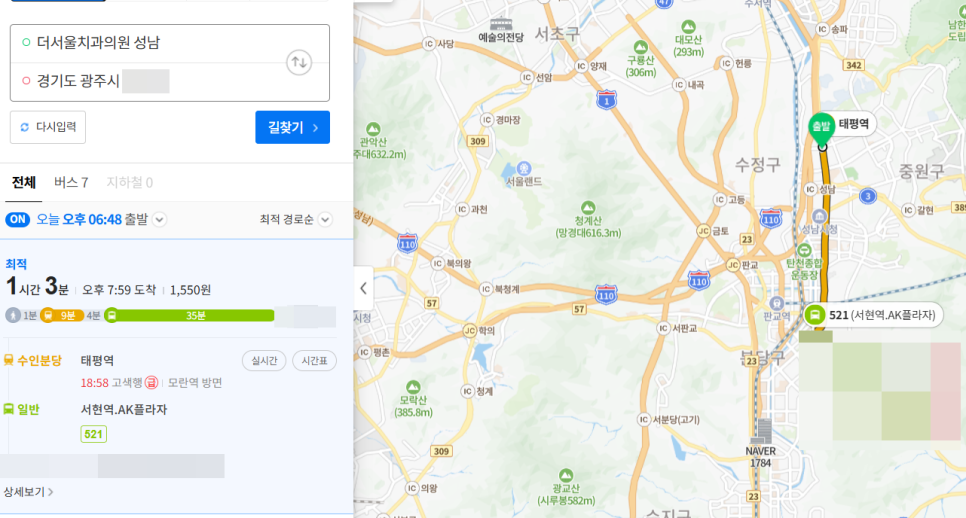The width and height of the screenshot is (966, 518).
Task: Open the 최적 경로순 sort dropdown
Action: (x=294, y=220)
